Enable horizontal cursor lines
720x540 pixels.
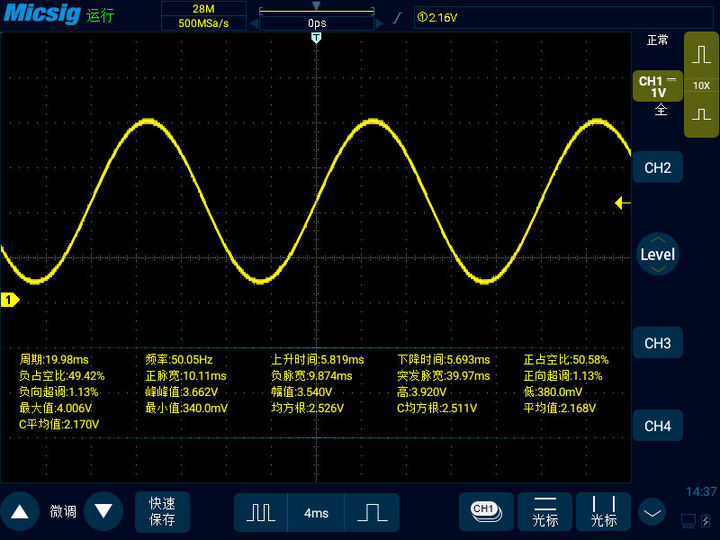[x=545, y=512]
